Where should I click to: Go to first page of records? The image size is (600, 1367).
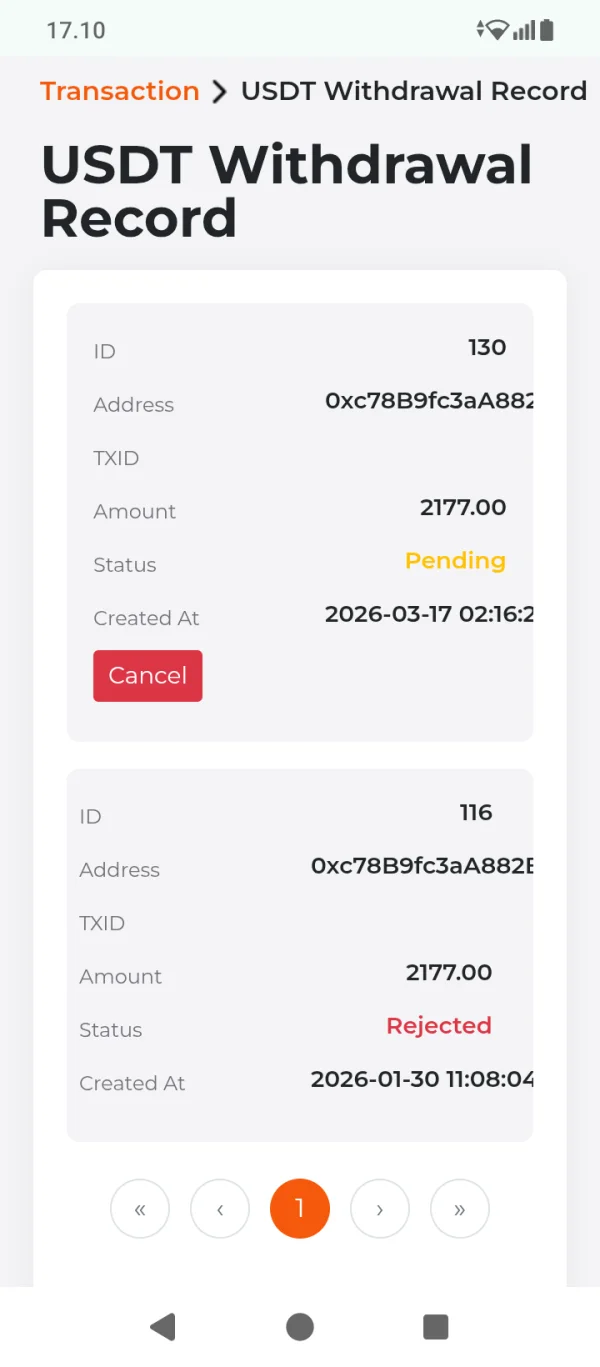coord(140,1209)
